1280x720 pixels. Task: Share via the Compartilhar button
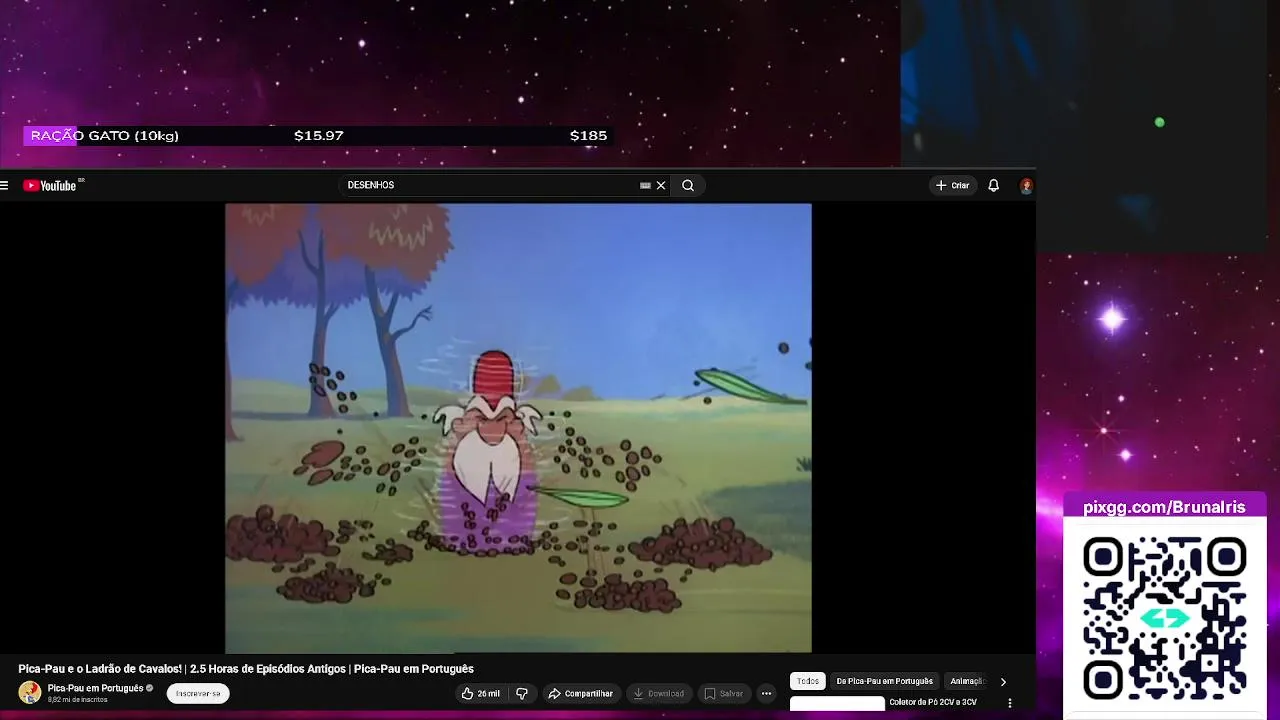tap(580, 693)
